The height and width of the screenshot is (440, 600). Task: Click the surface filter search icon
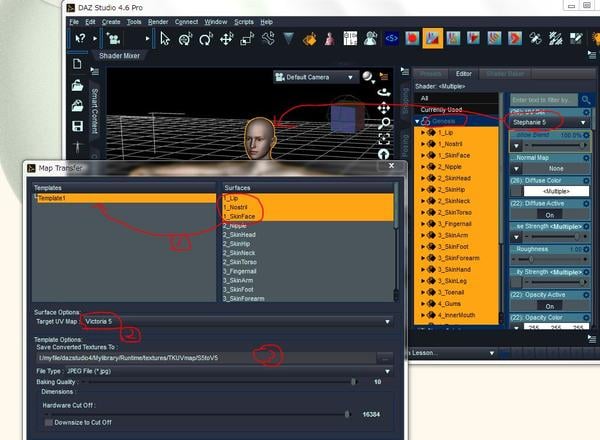point(586,100)
